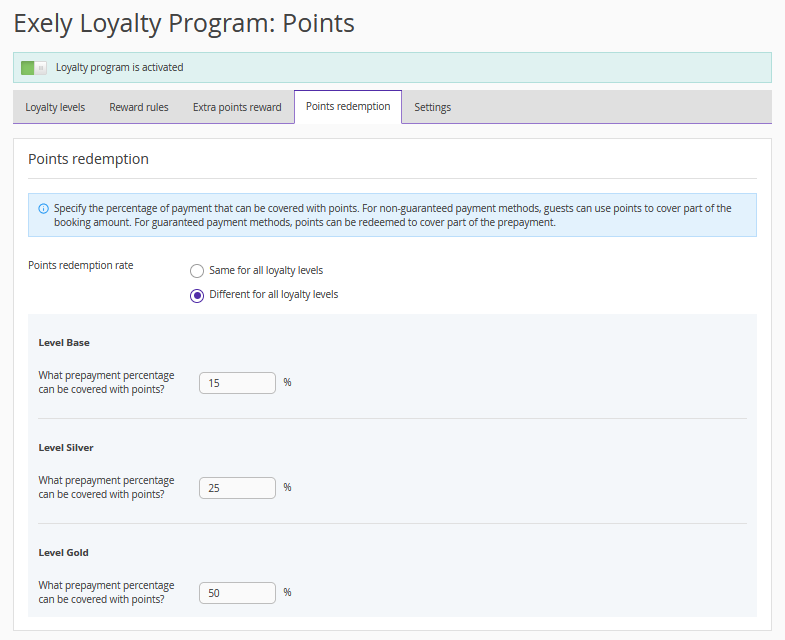
Task: Select 'Same for all loyalty levels' radio
Action: click(197, 271)
